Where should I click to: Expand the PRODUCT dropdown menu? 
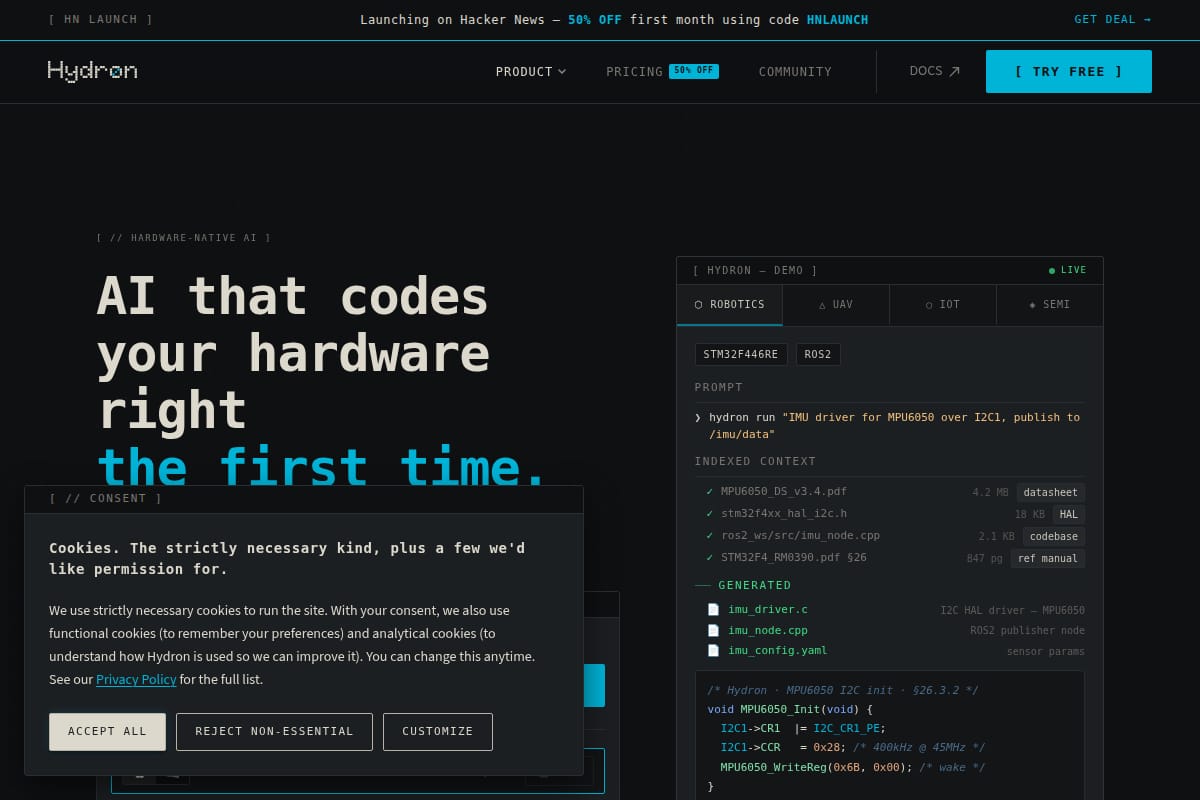pyautogui.click(x=531, y=71)
